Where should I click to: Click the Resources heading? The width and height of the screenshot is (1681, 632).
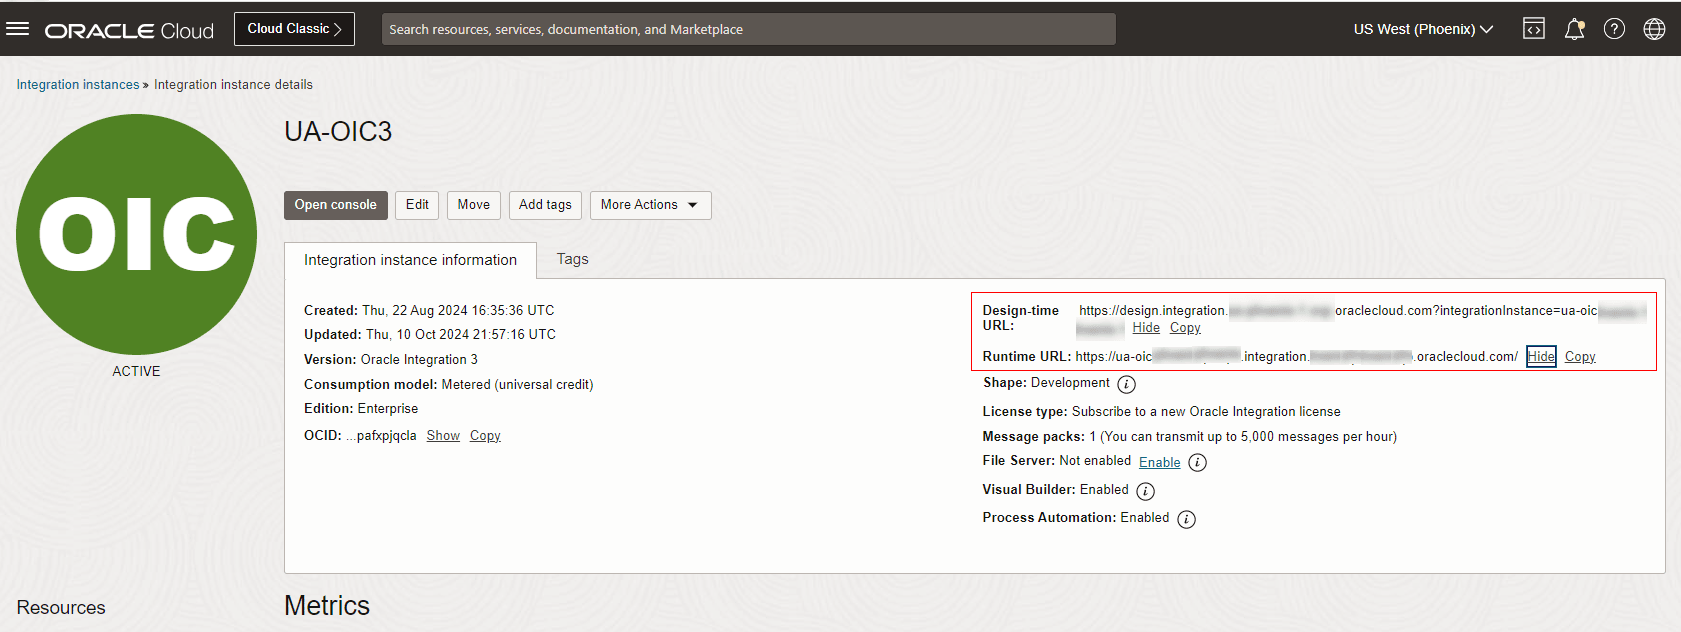pyautogui.click(x=61, y=608)
